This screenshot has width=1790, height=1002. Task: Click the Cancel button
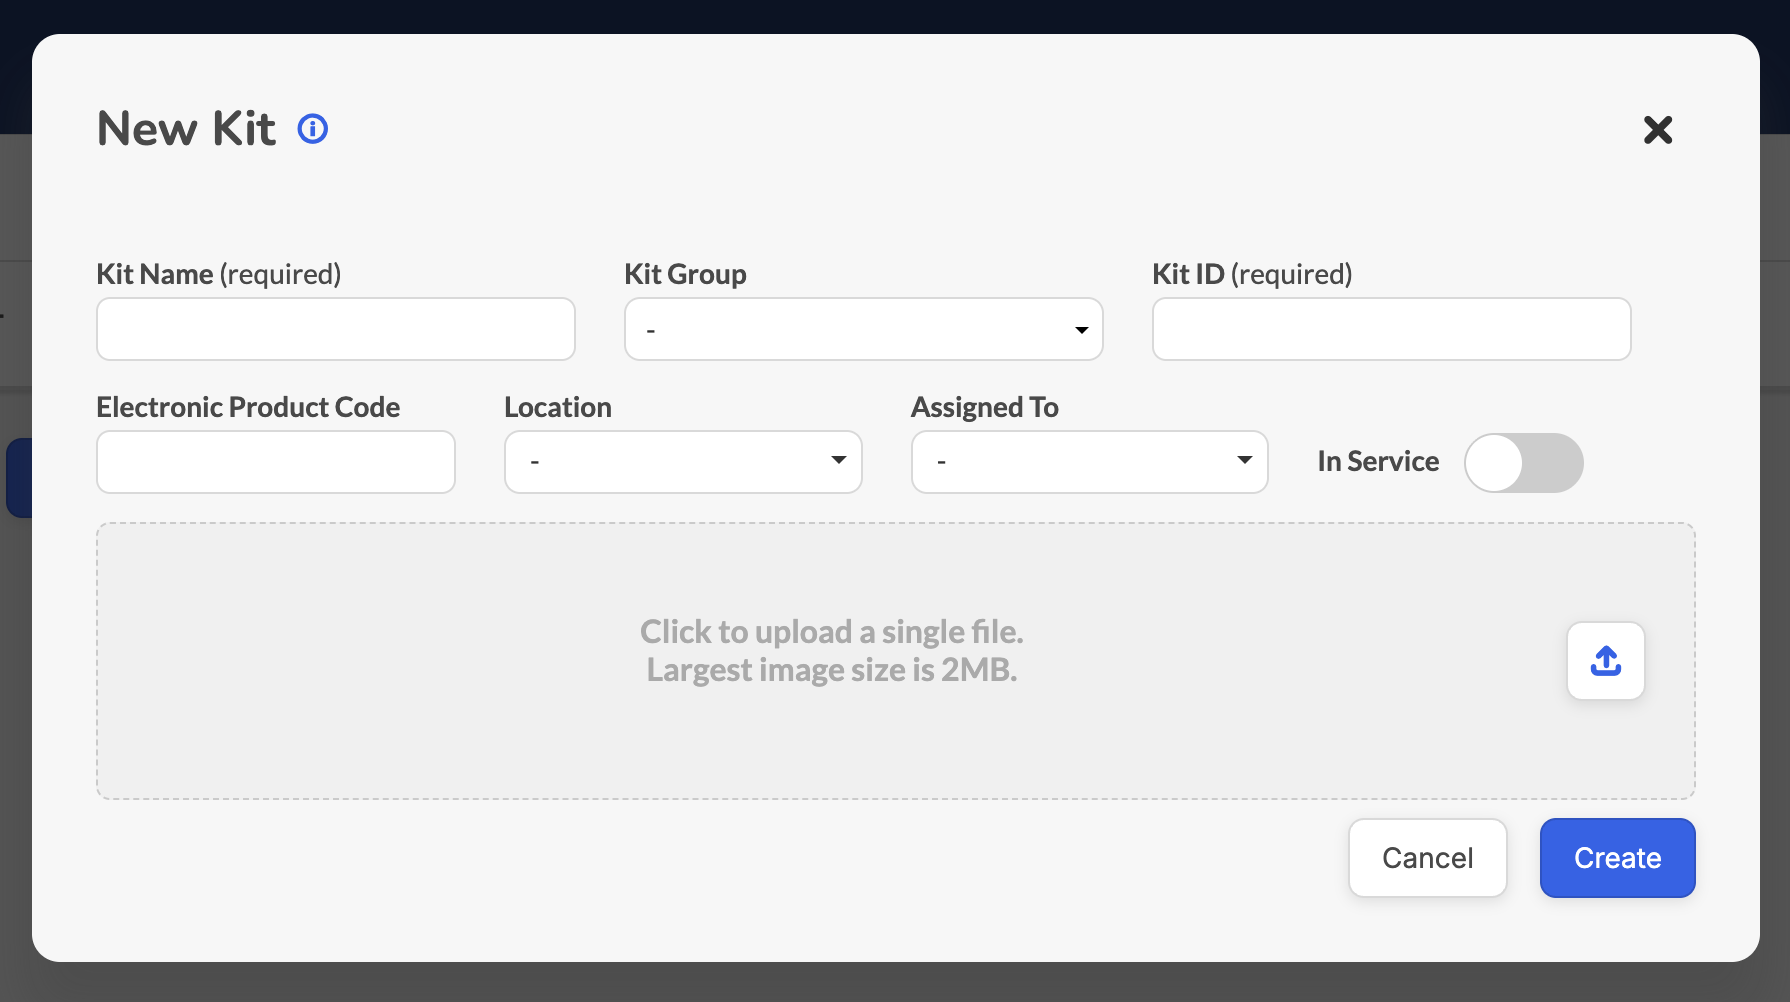1428,858
